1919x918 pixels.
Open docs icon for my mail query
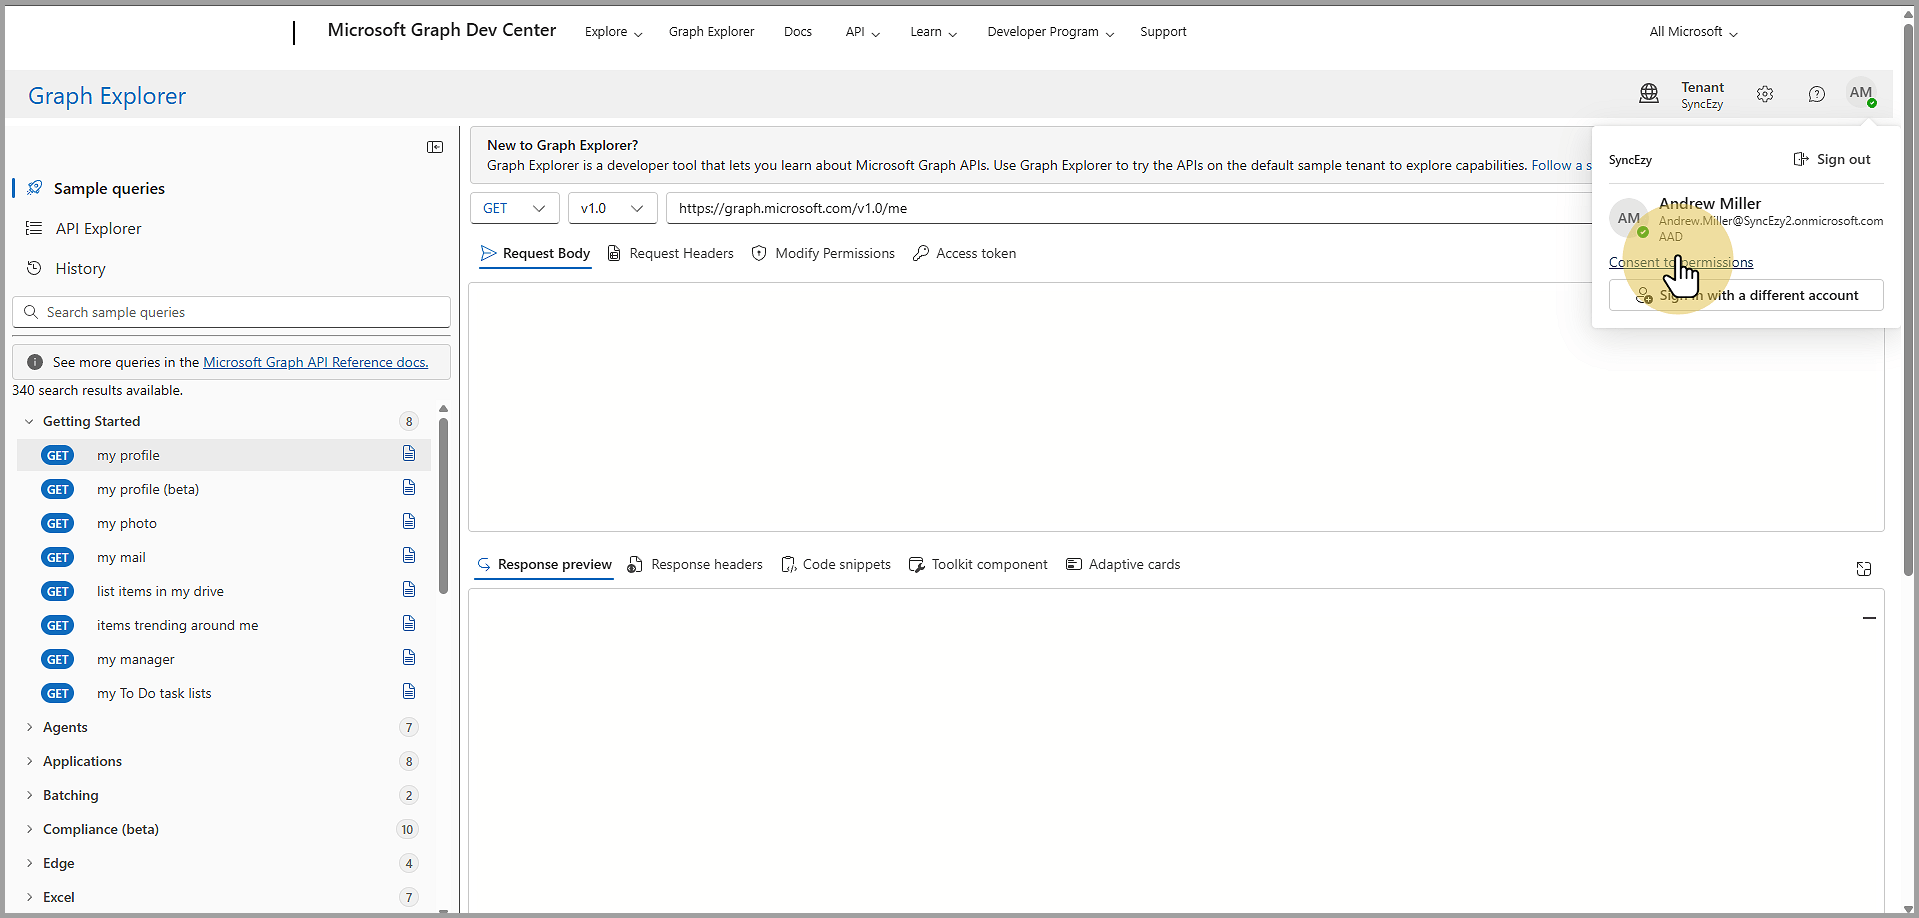click(x=409, y=556)
